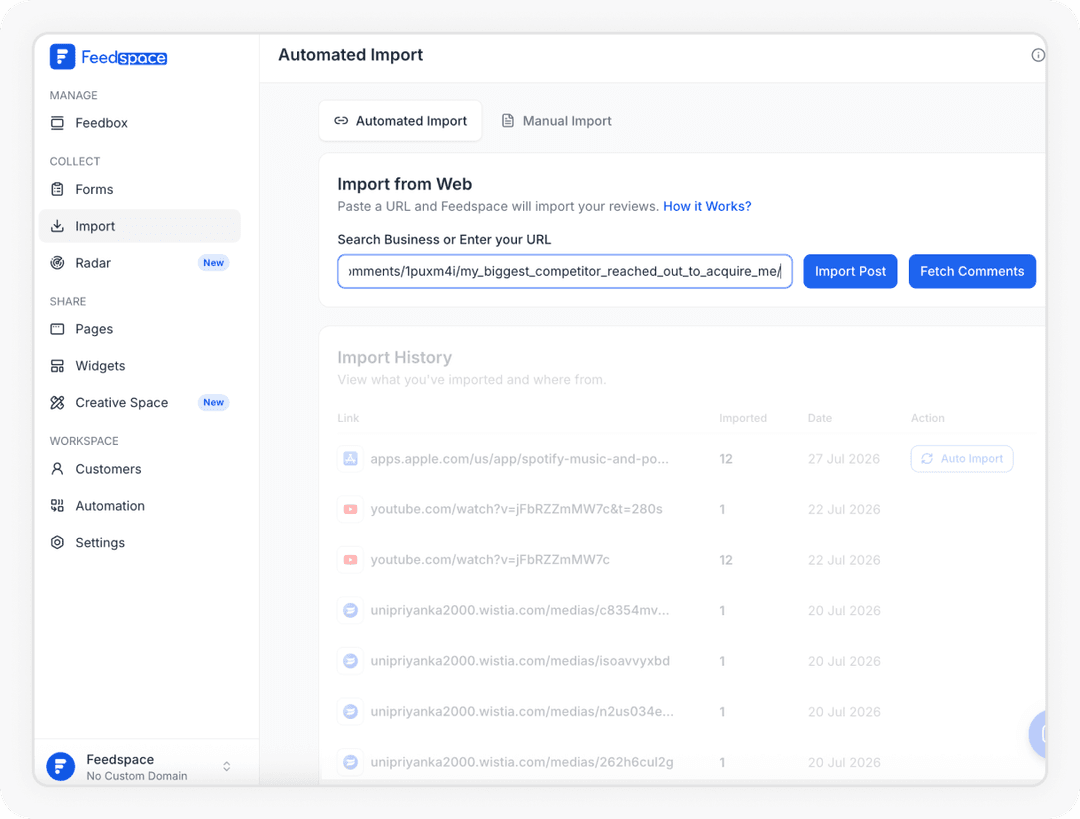This screenshot has width=1080, height=819.
Task: Click the Feedspace workspace avatar
Action: click(61, 766)
